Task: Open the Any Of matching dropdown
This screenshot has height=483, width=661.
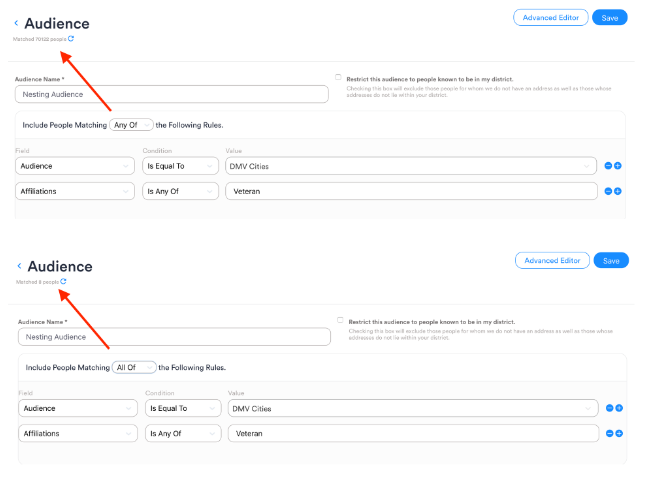Action: click(132, 125)
